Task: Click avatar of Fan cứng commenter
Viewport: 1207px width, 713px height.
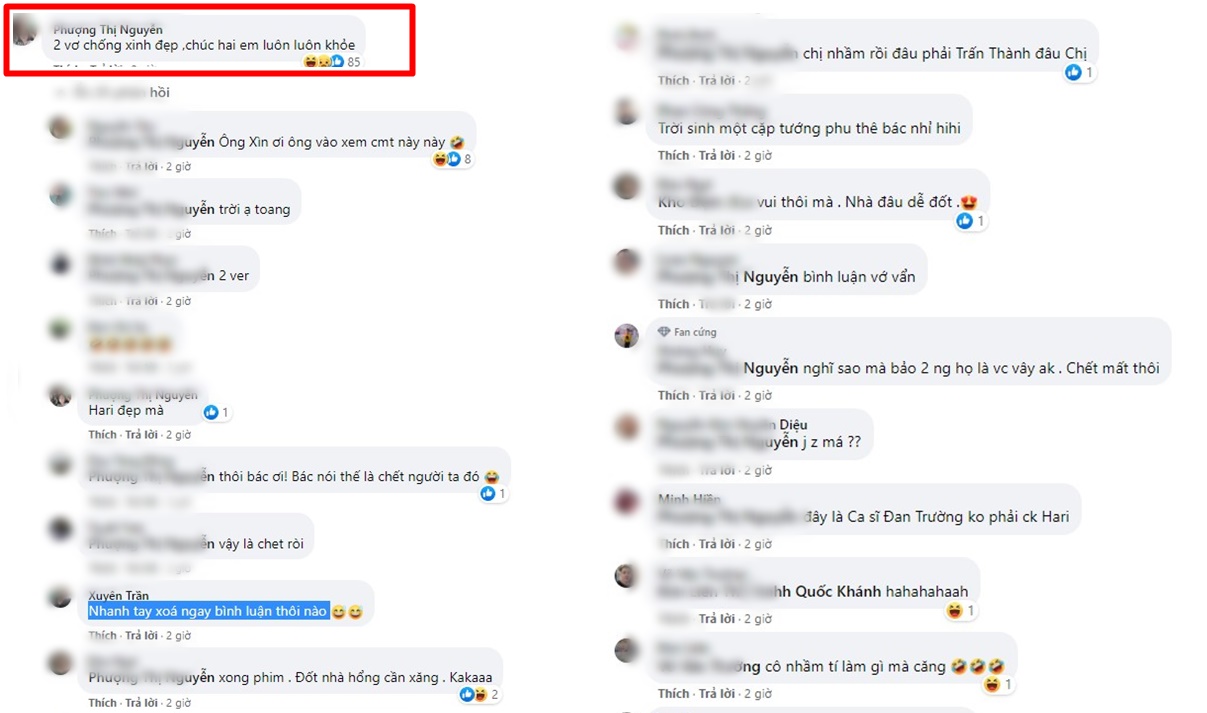Action: coord(627,335)
